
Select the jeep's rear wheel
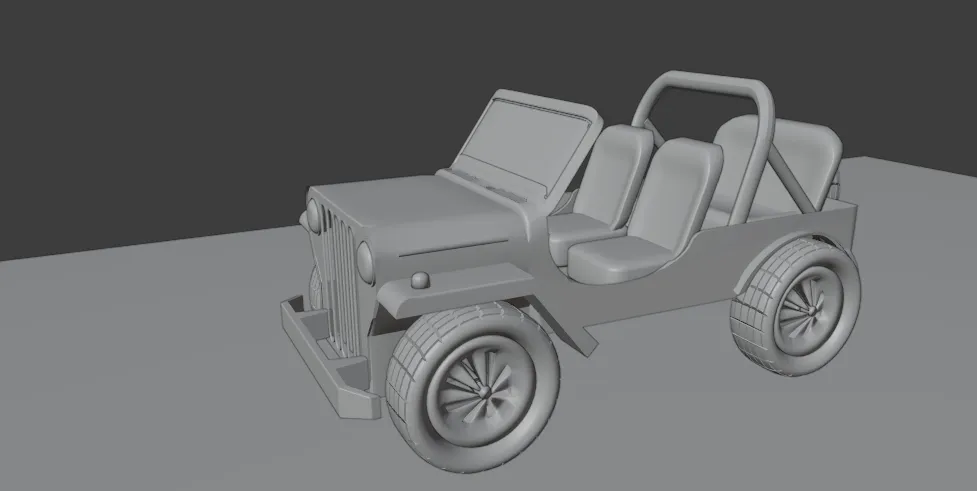pyautogui.click(x=795, y=307)
